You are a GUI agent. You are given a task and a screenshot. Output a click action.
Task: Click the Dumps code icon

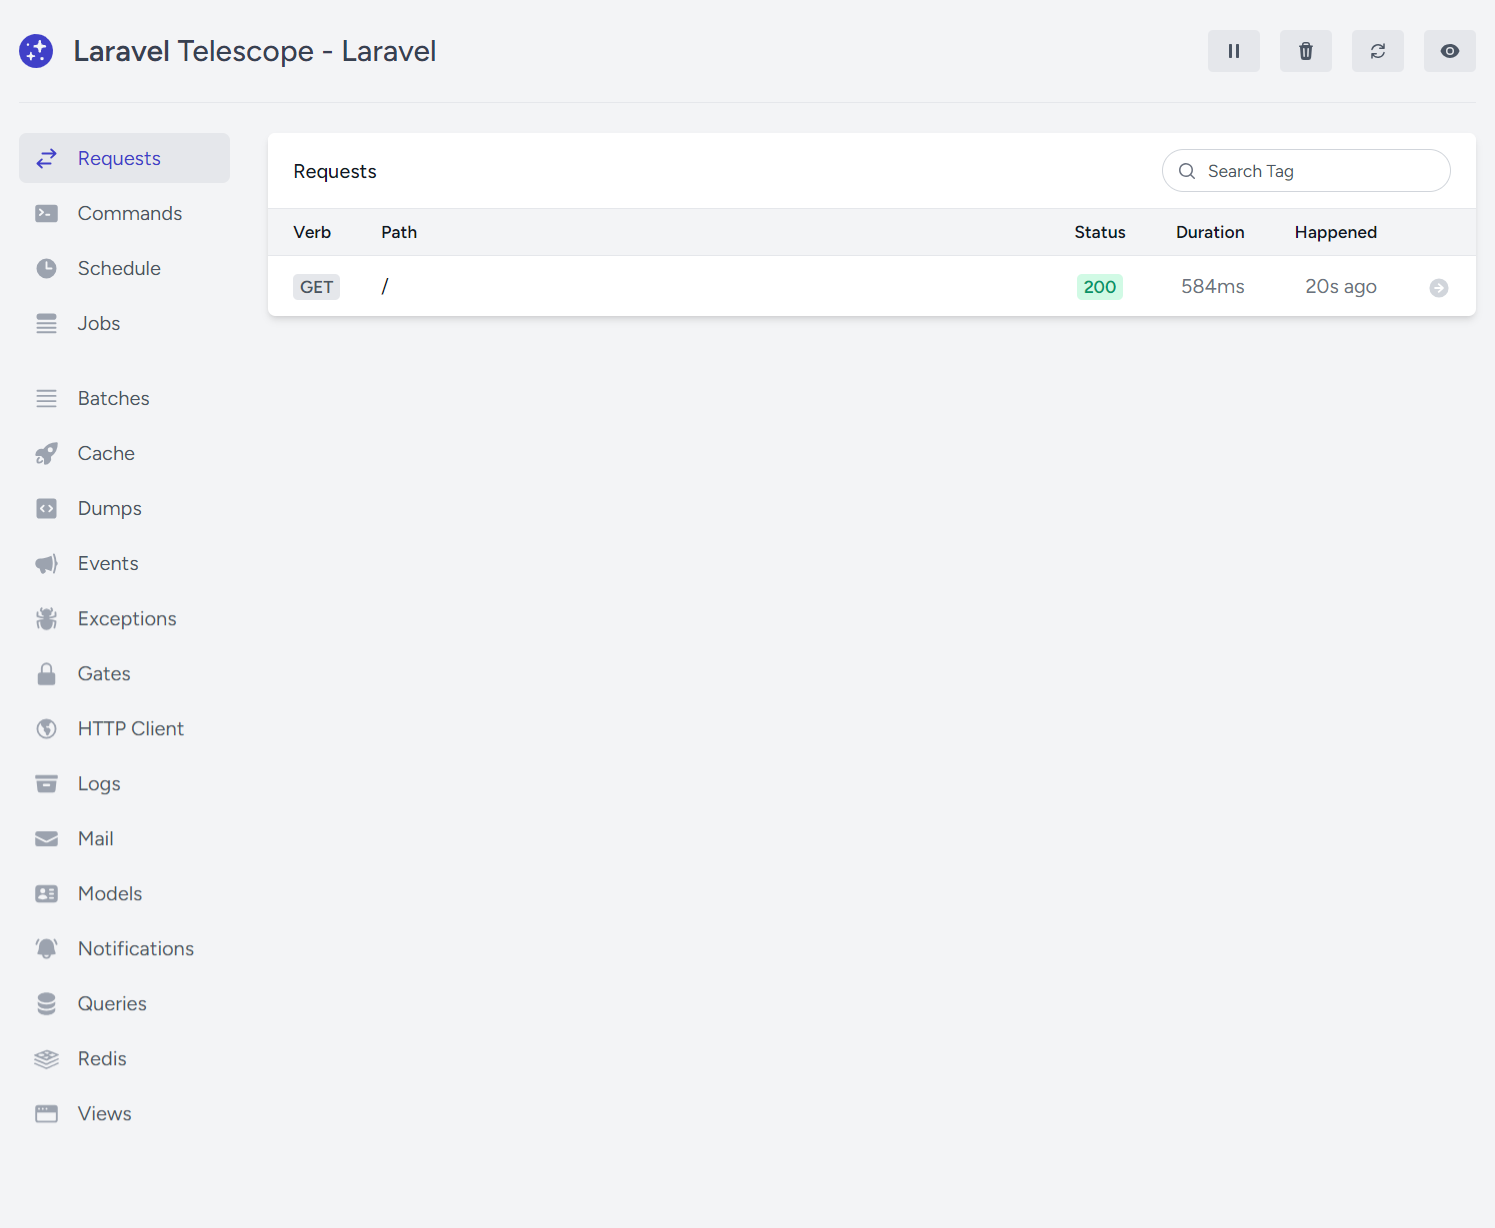47,508
